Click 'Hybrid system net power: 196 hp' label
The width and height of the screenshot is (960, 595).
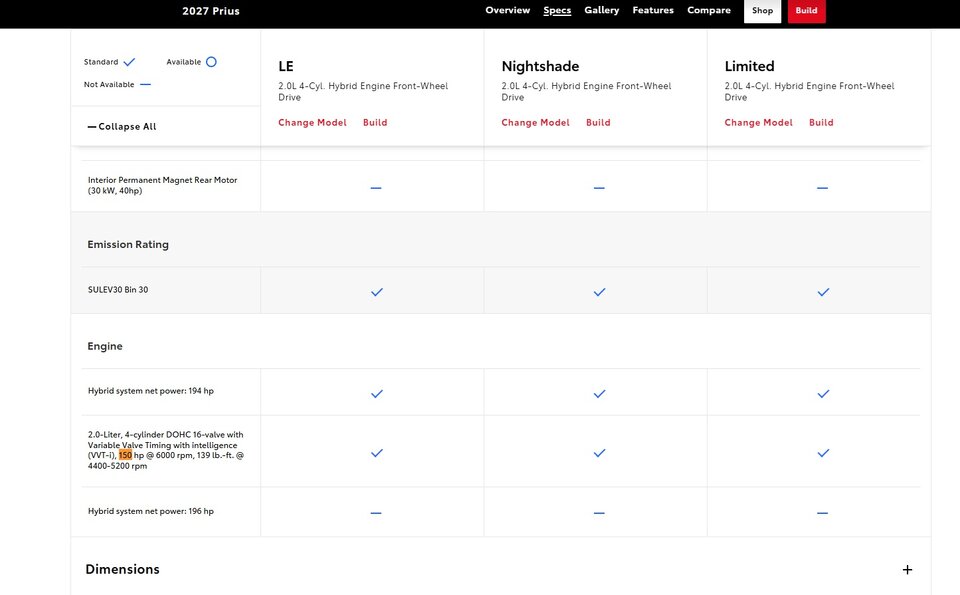coord(151,511)
